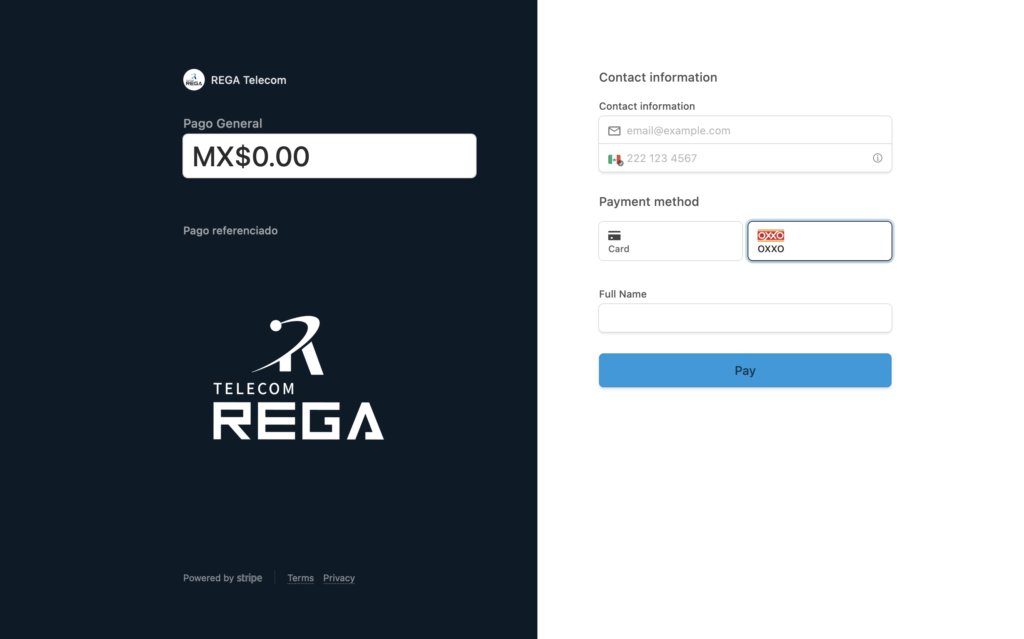
Task: Click the REGA Telecom merchant name
Action: (x=248, y=80)
